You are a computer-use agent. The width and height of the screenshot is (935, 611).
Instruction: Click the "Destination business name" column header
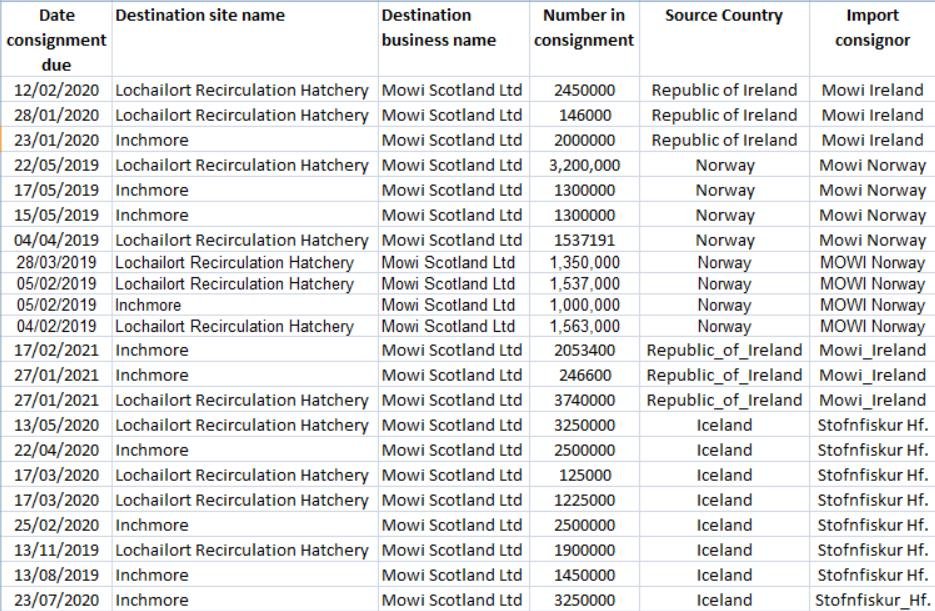pyautogui.click(x=438, y=28)
